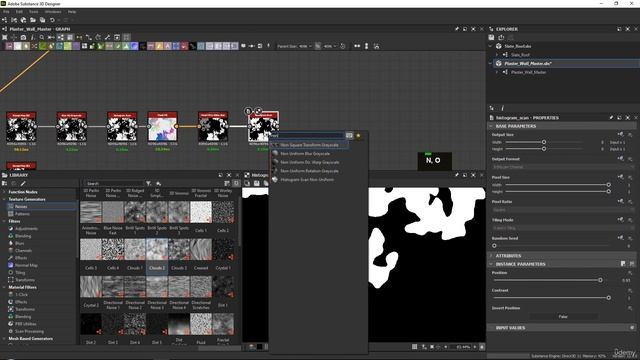640x360 pixels.
Task: Click the filter funnel icon in Library
Action: [x=149, y=184]
